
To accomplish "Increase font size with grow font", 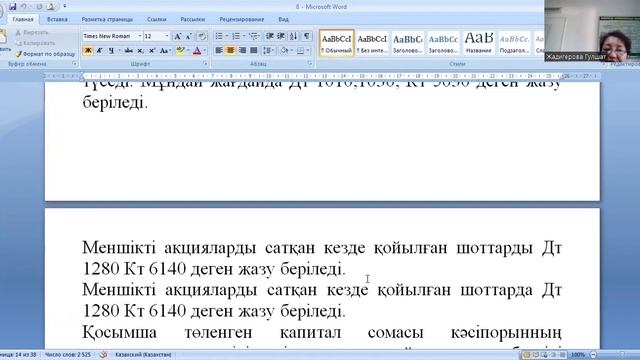I will point(178,36).
